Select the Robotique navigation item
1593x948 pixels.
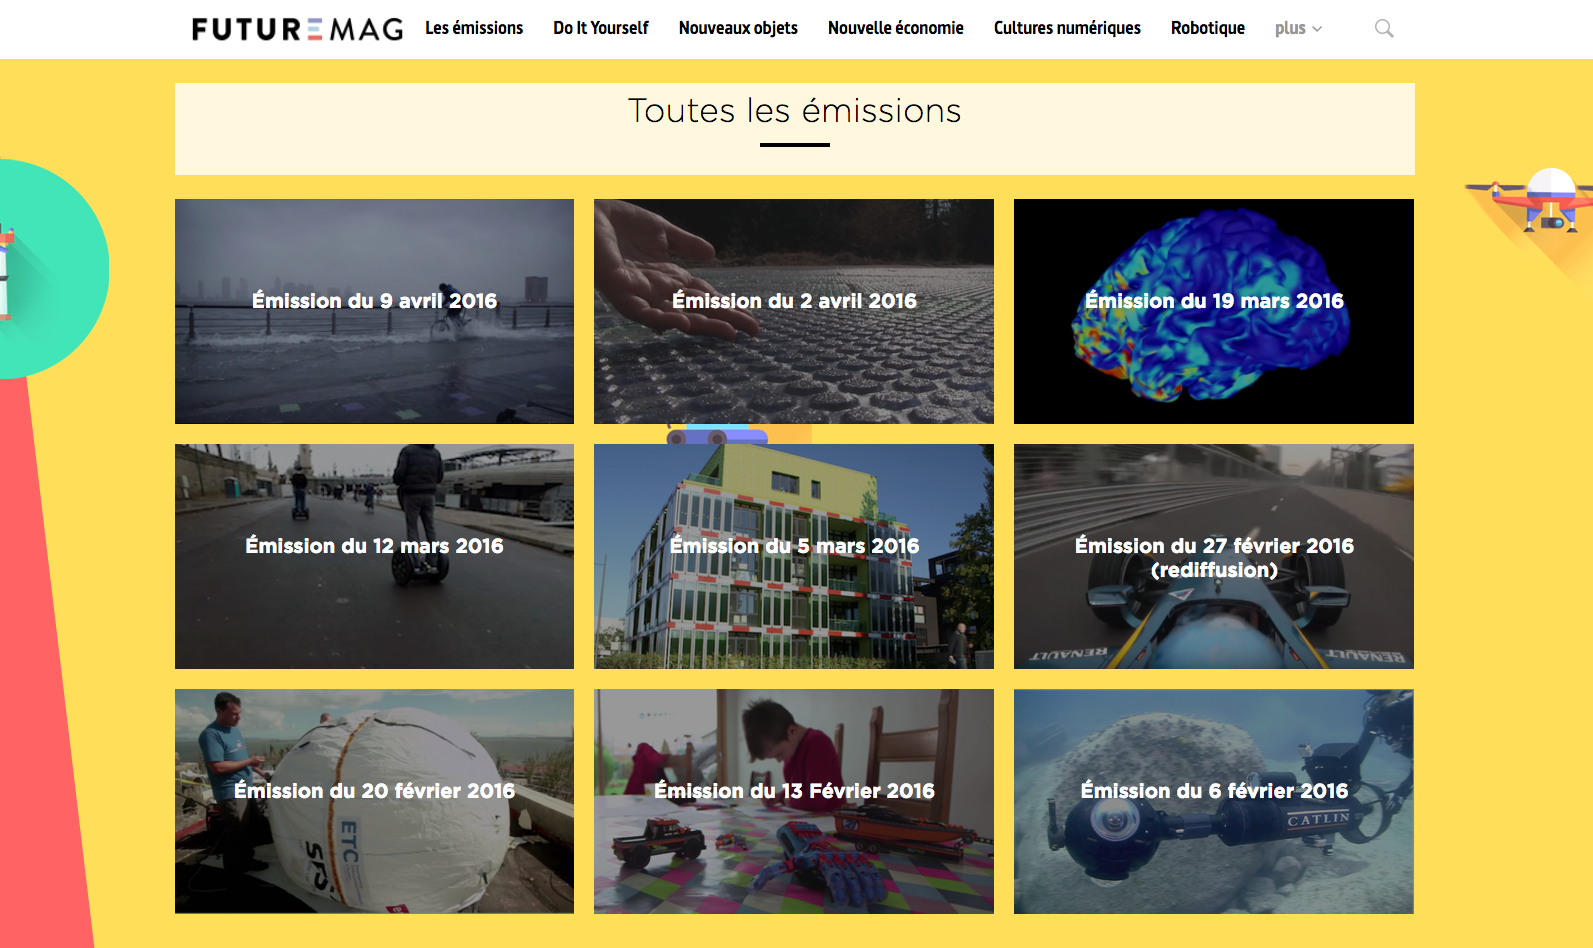(1208, 28)
